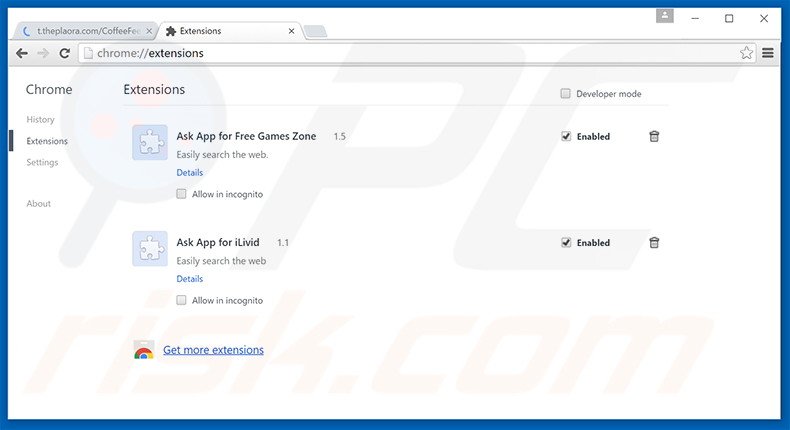Screen dimensions: 790x430
Task: Click Get more extensions link
Action: pyautogui.click(x=213, y=350)
